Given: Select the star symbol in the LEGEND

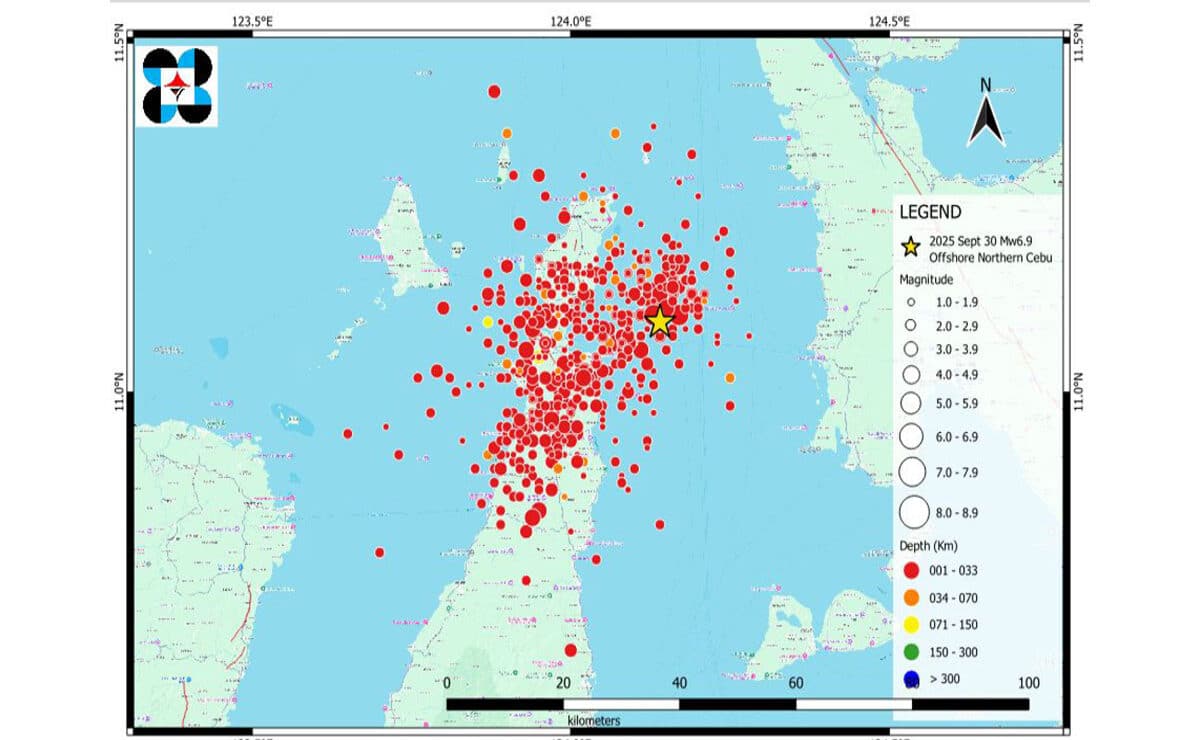Looking at the screenshot, I should tap(911, 245).
